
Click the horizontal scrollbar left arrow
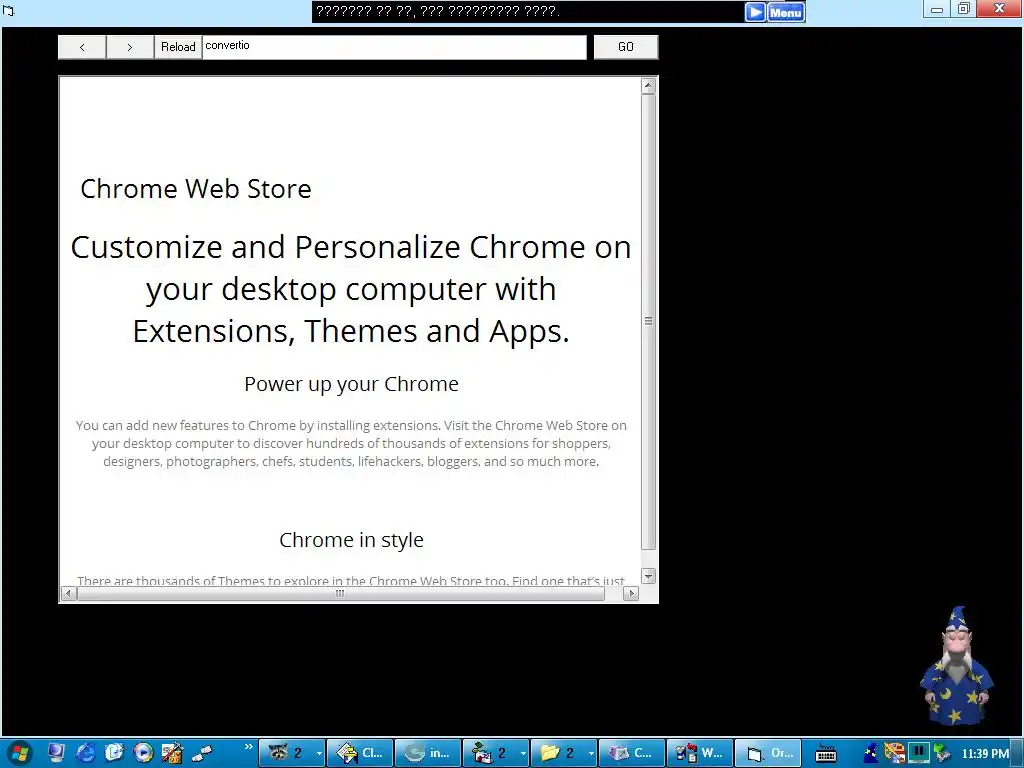(69, 594)
